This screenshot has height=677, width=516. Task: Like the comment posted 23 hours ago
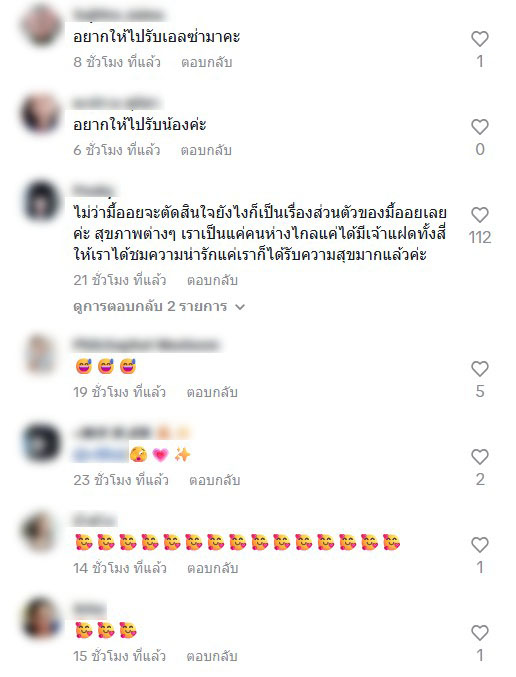[x=479, y=457]
